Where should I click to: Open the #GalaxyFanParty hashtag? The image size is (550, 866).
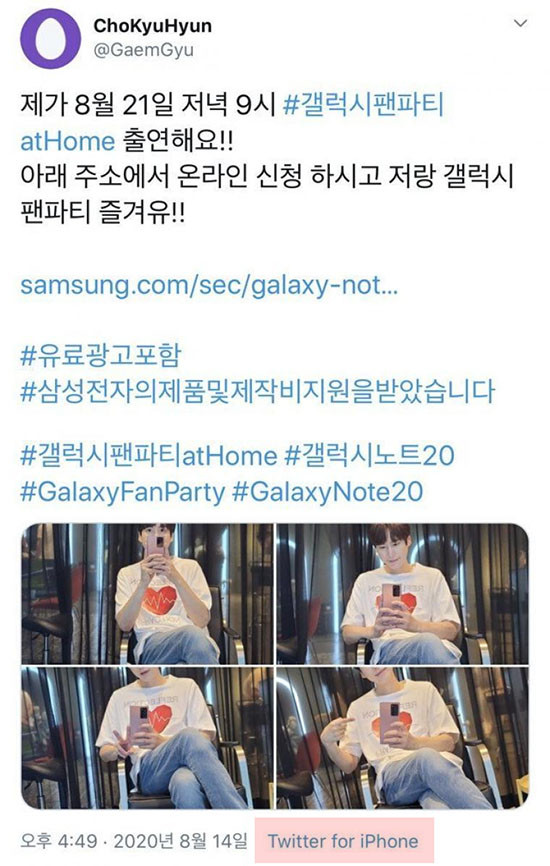click(123, 492)
